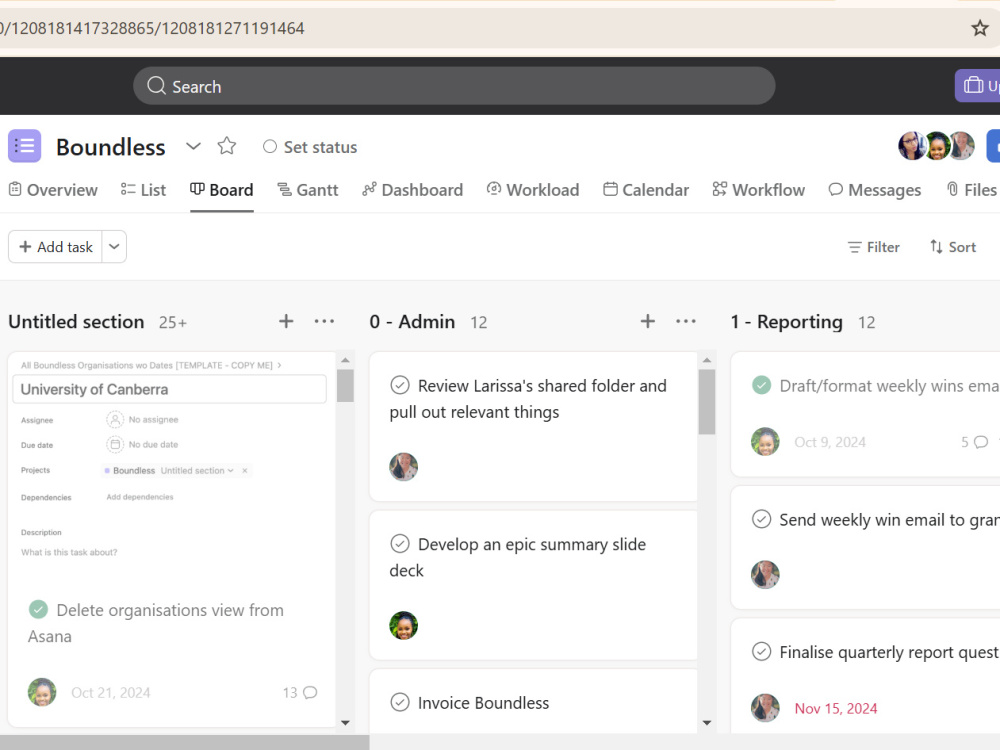Click the purple Upgrade briefcase button
This screenshot has height=750, width=1000.
coord(978,85)
